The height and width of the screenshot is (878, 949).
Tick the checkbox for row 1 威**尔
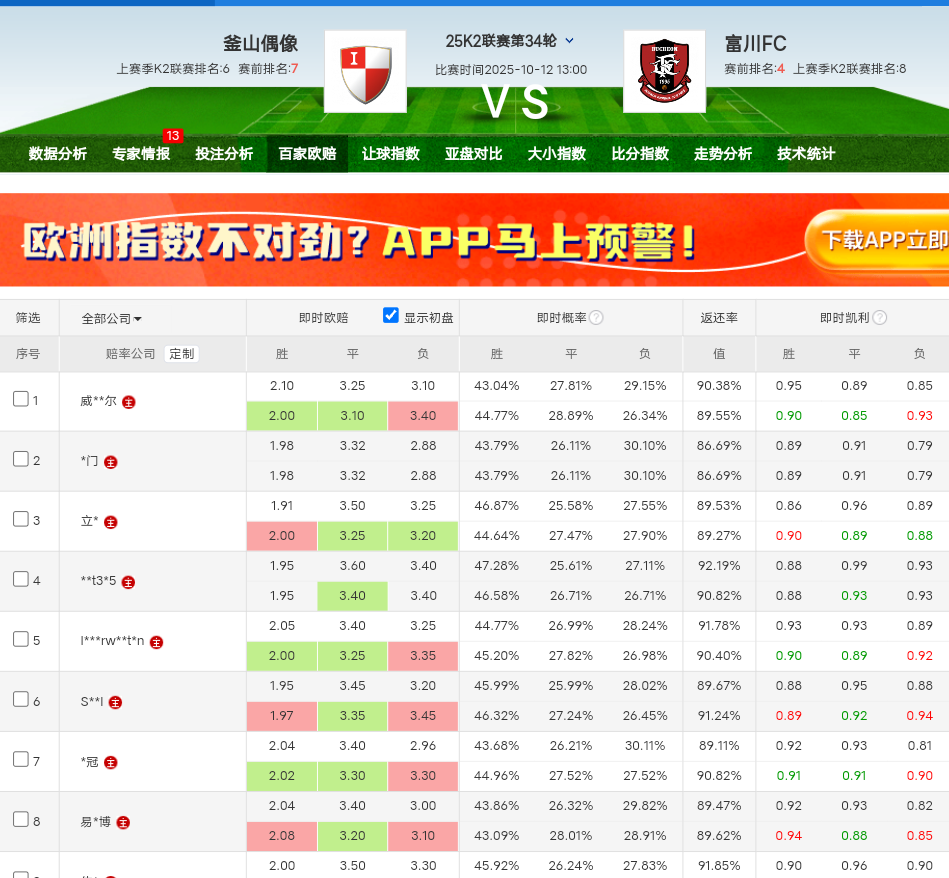[x=21, y=399]
